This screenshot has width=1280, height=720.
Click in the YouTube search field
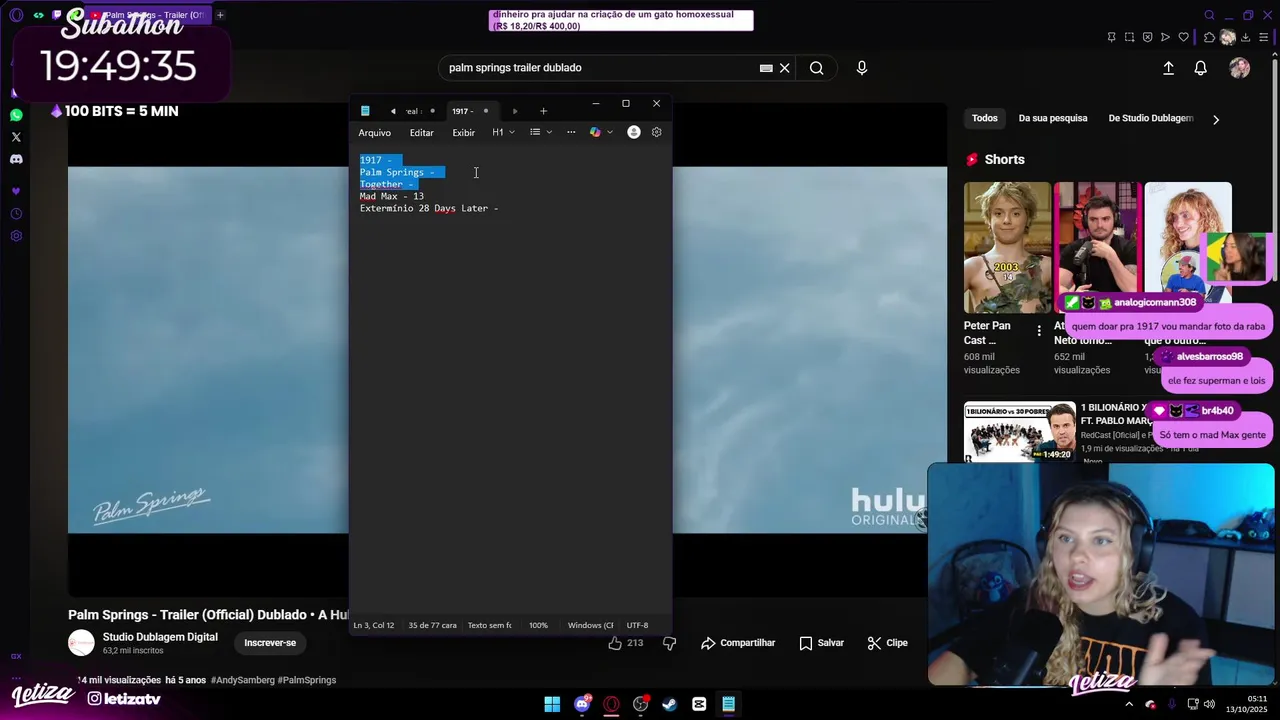point(600,68)
